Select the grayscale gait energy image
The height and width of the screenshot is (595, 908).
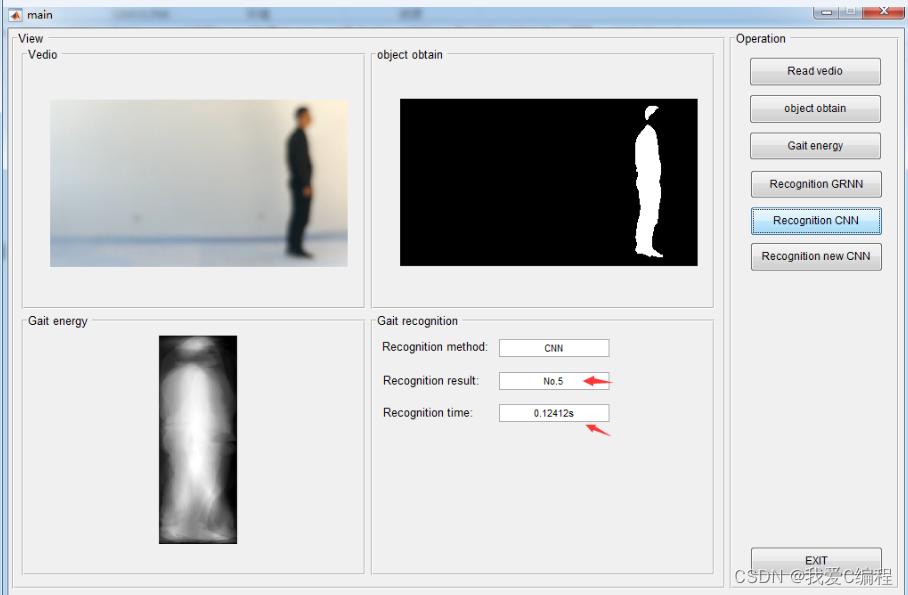[x=198, y=439]
